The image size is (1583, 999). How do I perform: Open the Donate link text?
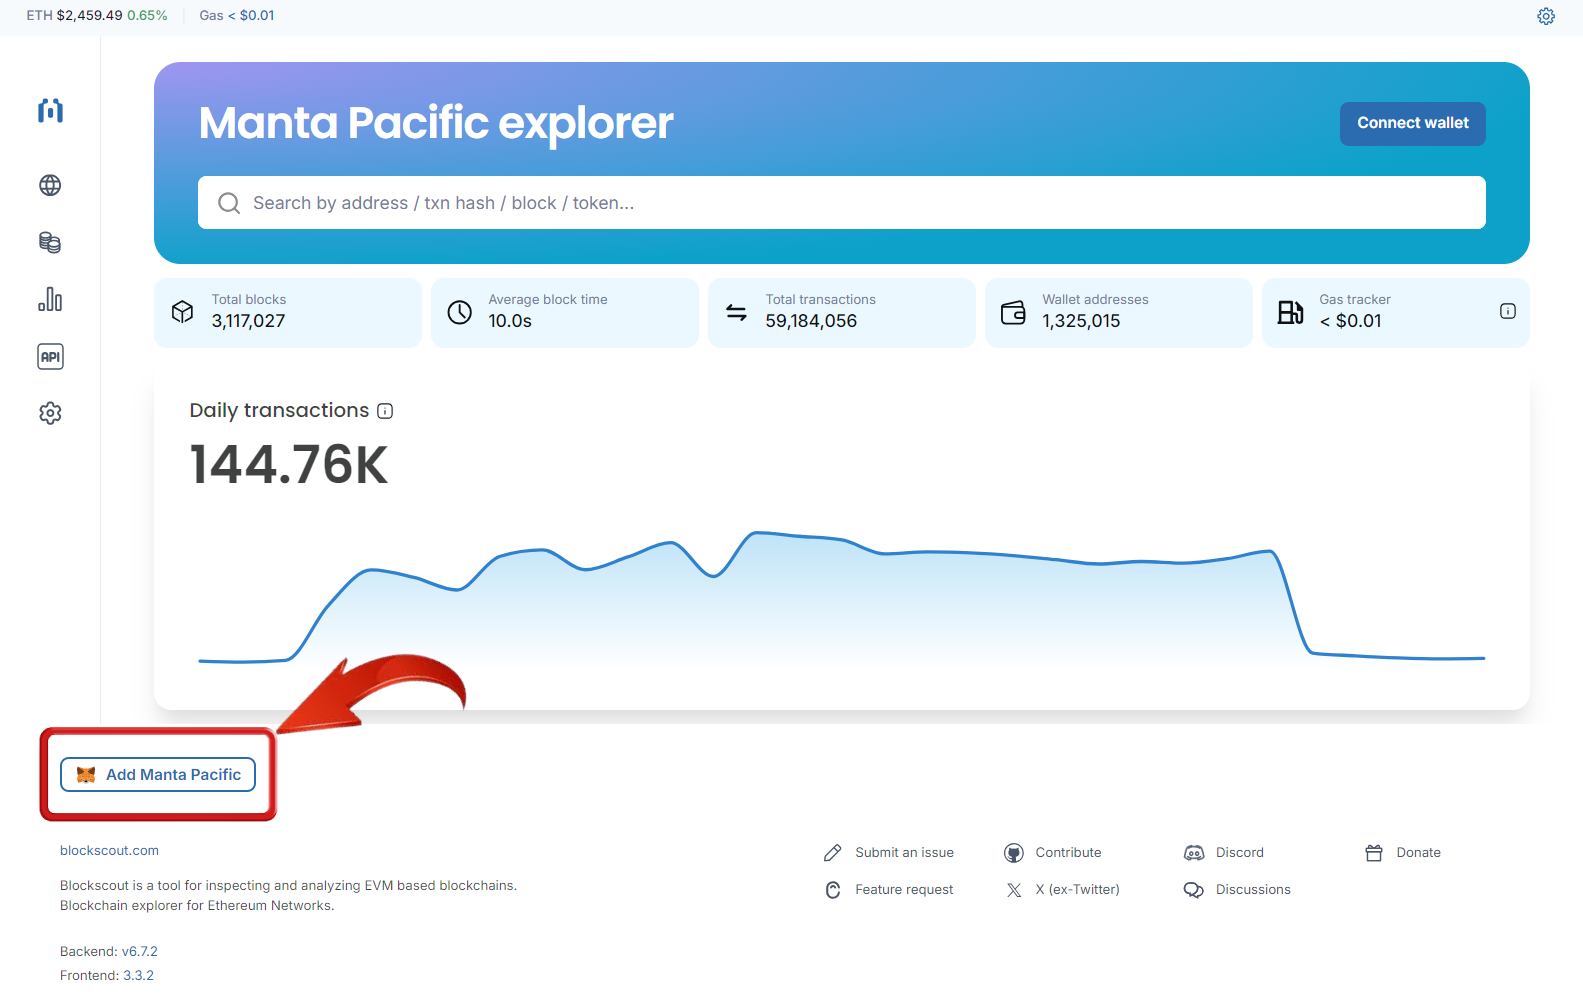tap(1418, 853)
